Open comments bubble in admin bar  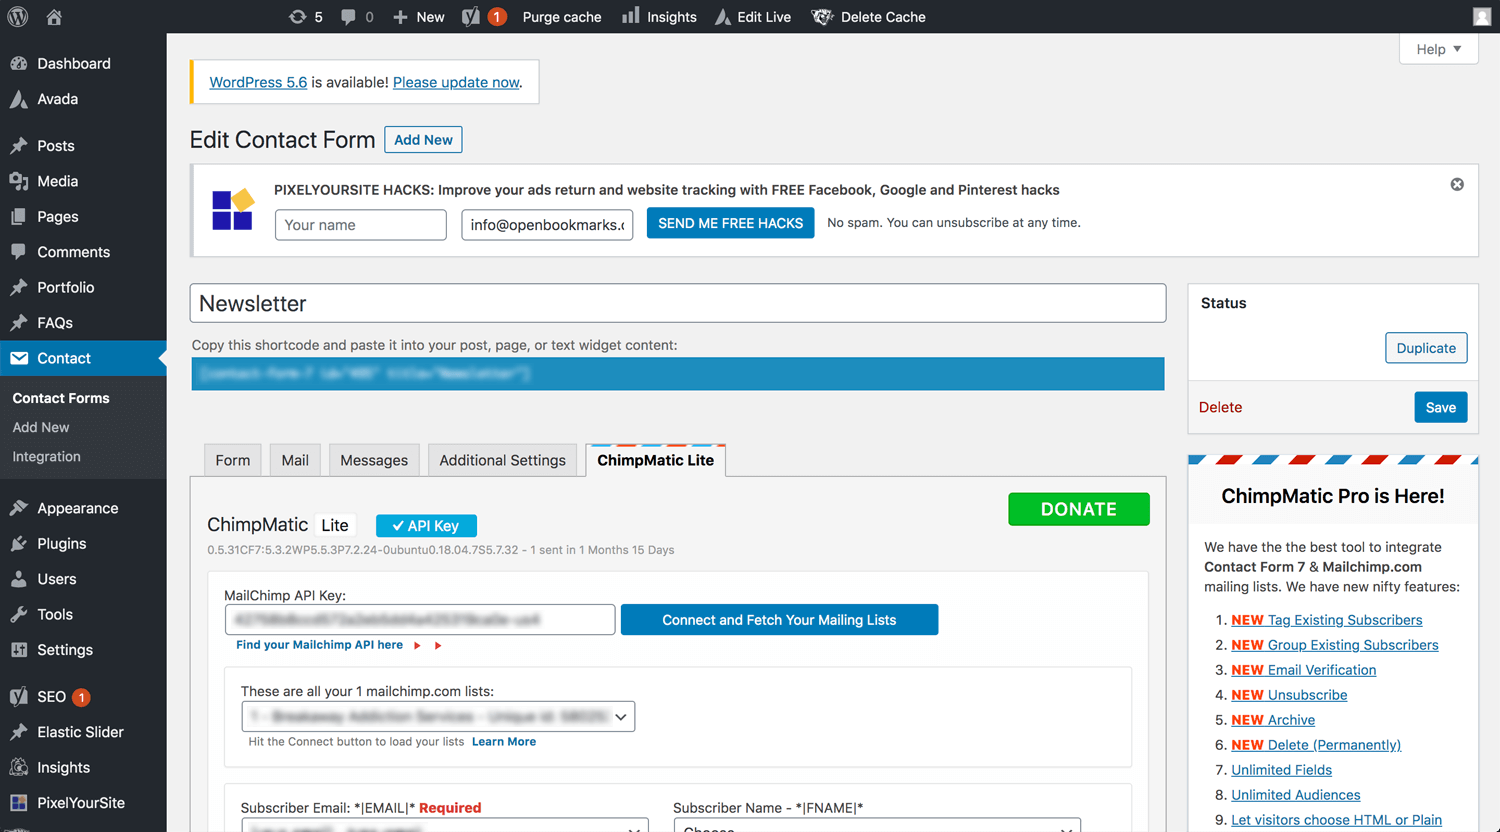[357, 17]
